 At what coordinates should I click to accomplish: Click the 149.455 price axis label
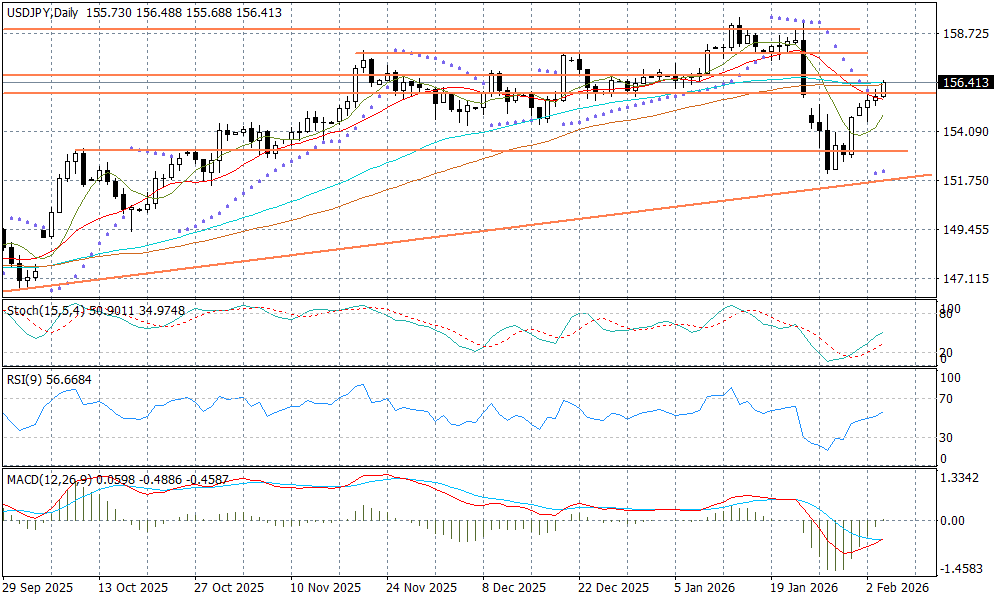pos(964,230)
